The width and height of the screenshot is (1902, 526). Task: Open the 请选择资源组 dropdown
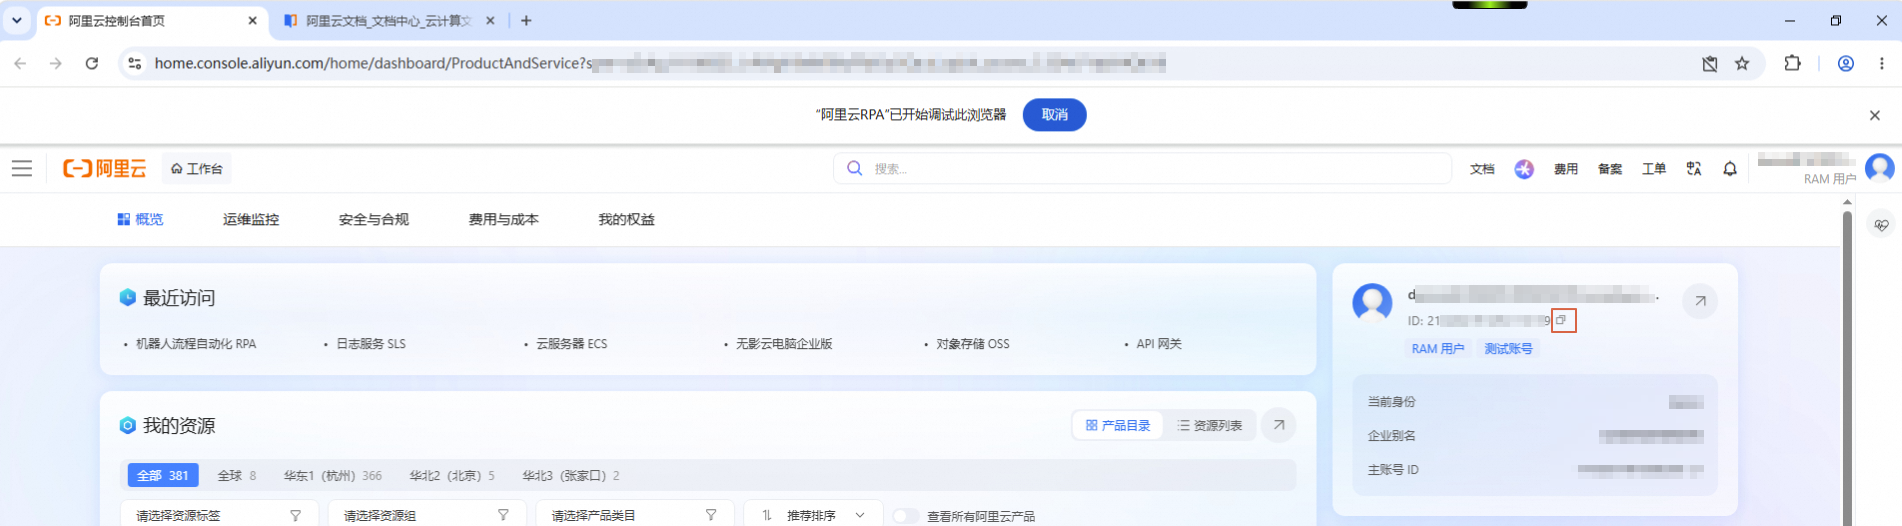427,515
